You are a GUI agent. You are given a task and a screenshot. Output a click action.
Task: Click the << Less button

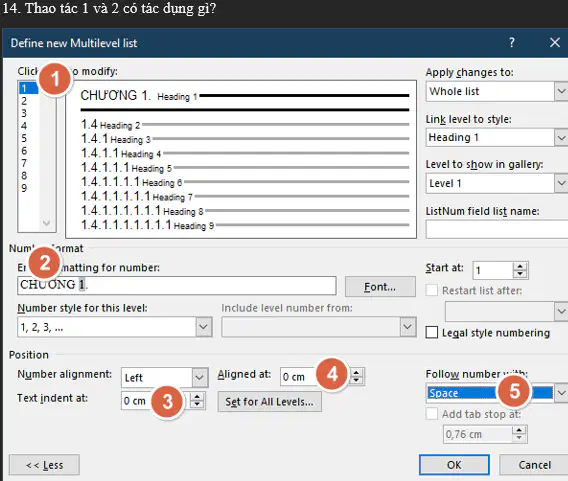point(44,465)
